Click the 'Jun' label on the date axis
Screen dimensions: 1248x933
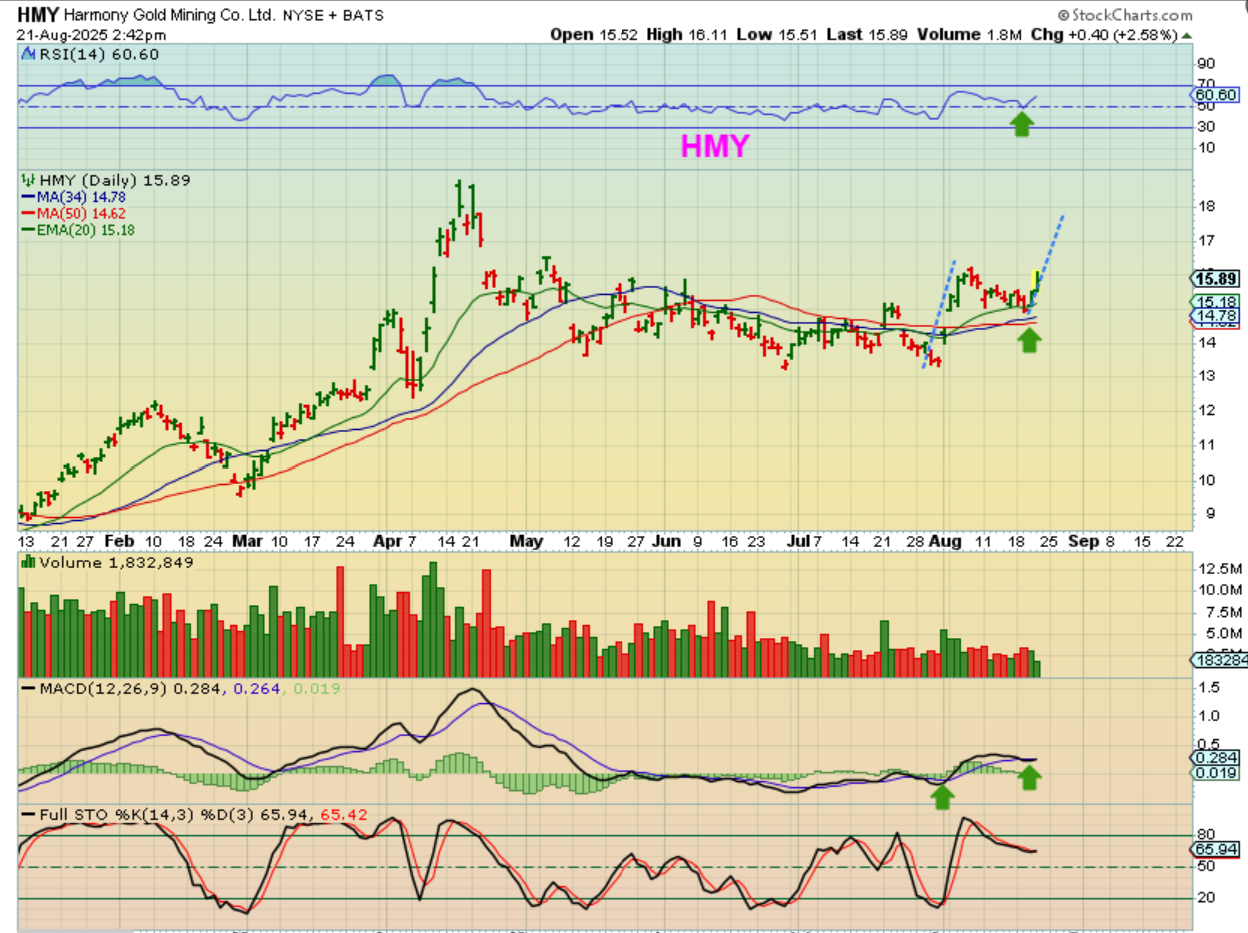tap(666, 541)
